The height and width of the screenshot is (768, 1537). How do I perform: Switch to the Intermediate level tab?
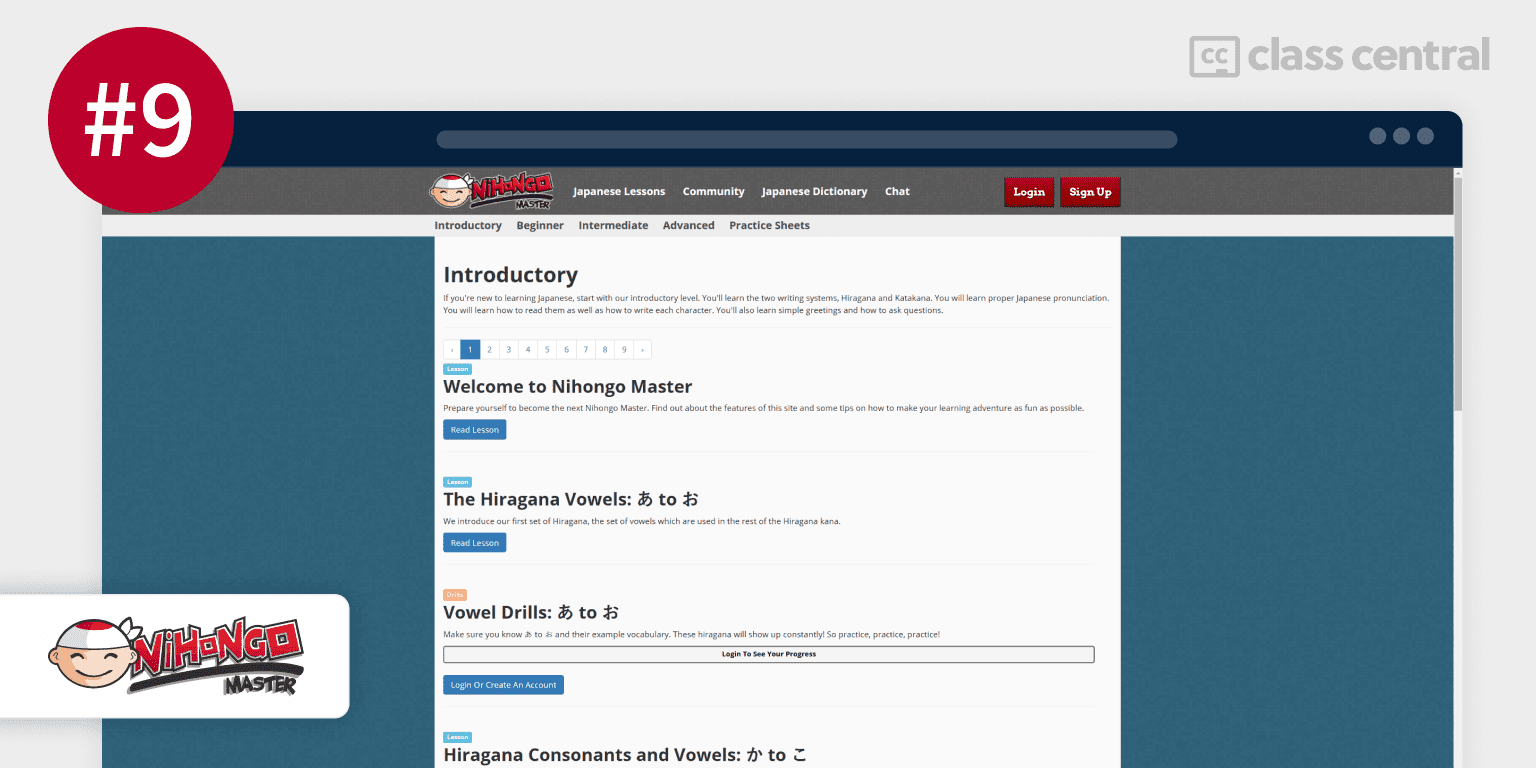coord(613,226)
